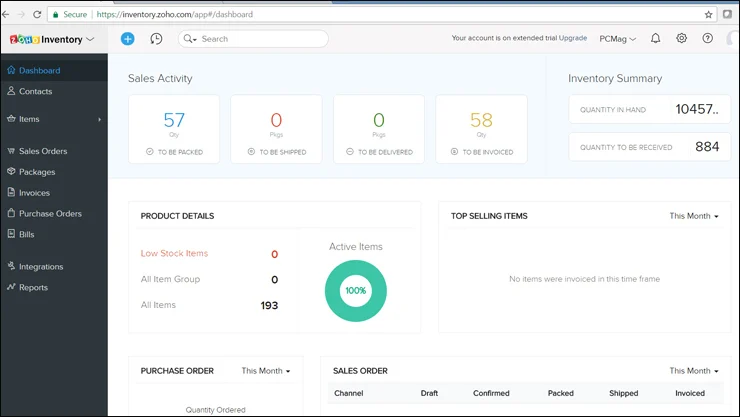Open the To Be Delivered card
This screenshot has width=740, height=417.
tap(378, 129)
